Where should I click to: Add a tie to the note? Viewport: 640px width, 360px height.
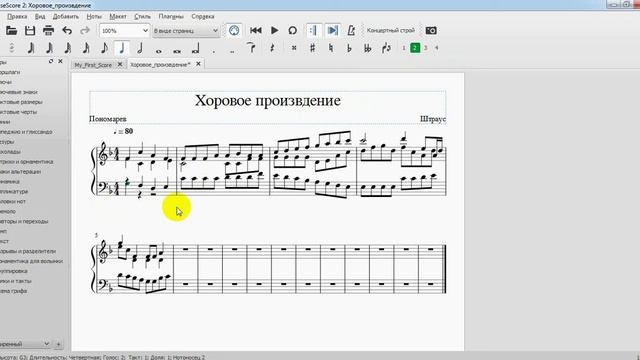[x=251, y=48]
